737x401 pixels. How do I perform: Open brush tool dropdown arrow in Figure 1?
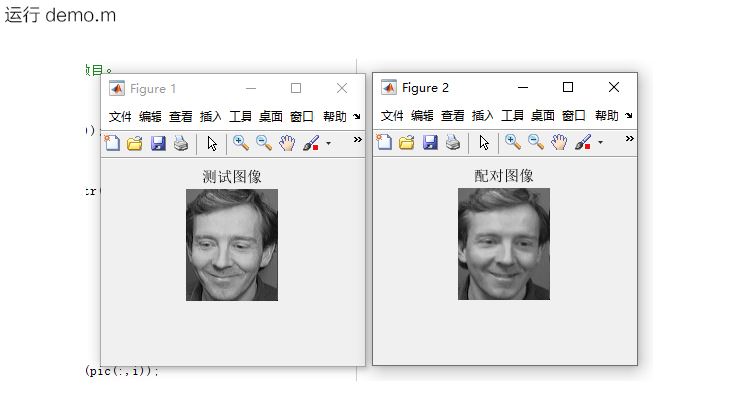(x=328, y=143)
